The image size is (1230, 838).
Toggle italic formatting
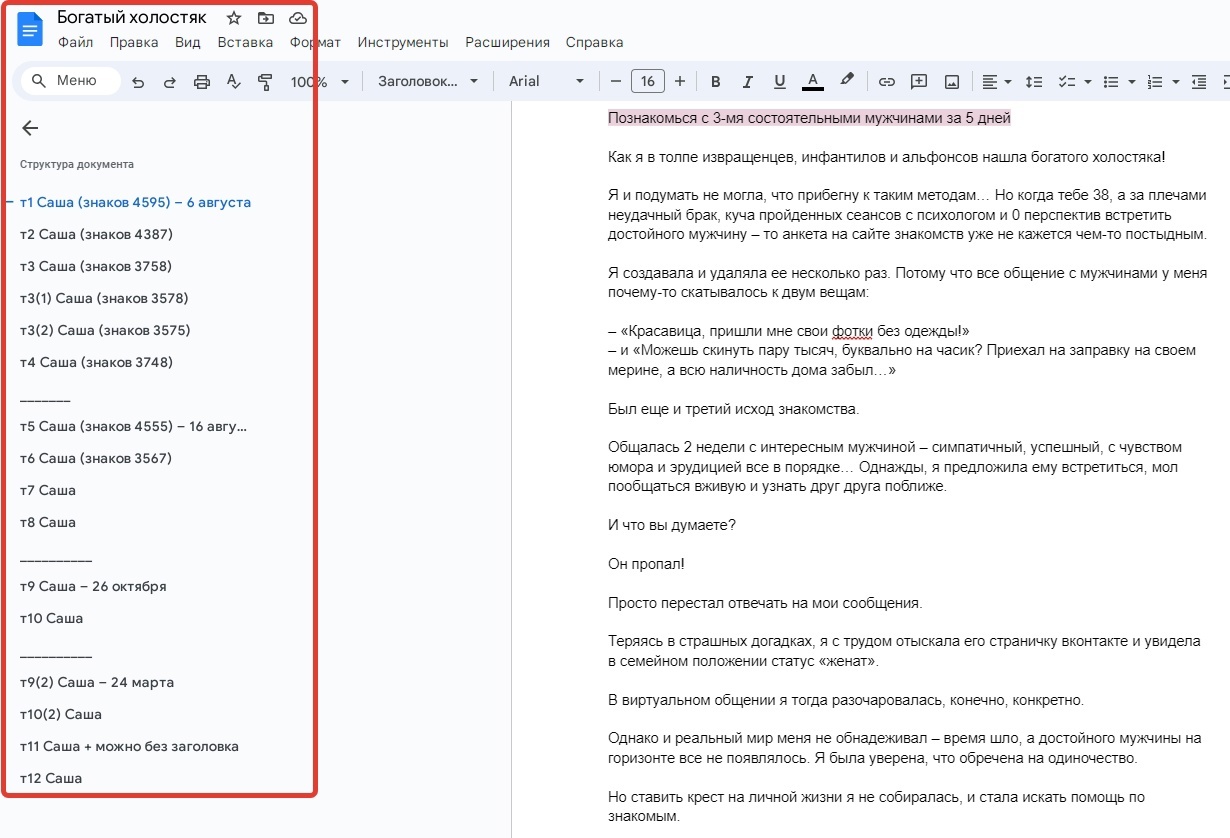click(747, 82)
